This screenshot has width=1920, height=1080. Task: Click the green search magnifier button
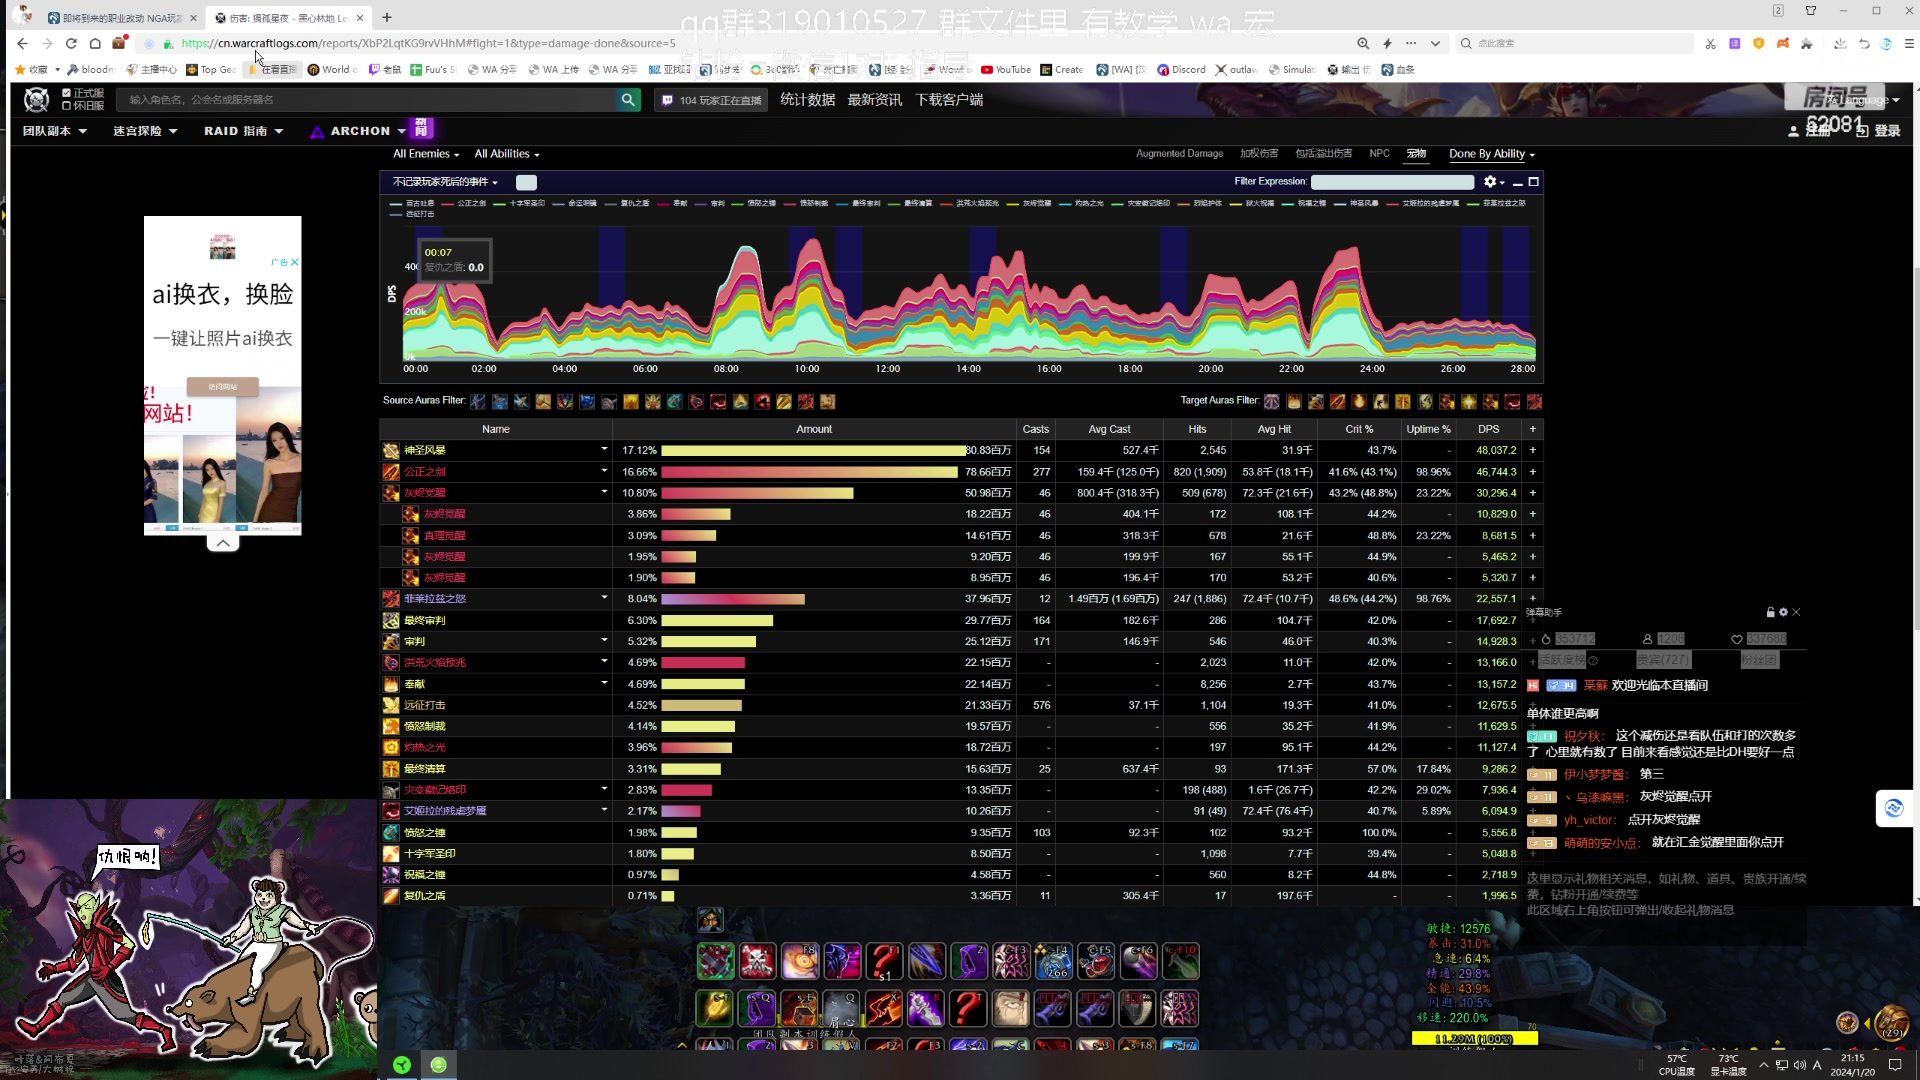(628, 99)
